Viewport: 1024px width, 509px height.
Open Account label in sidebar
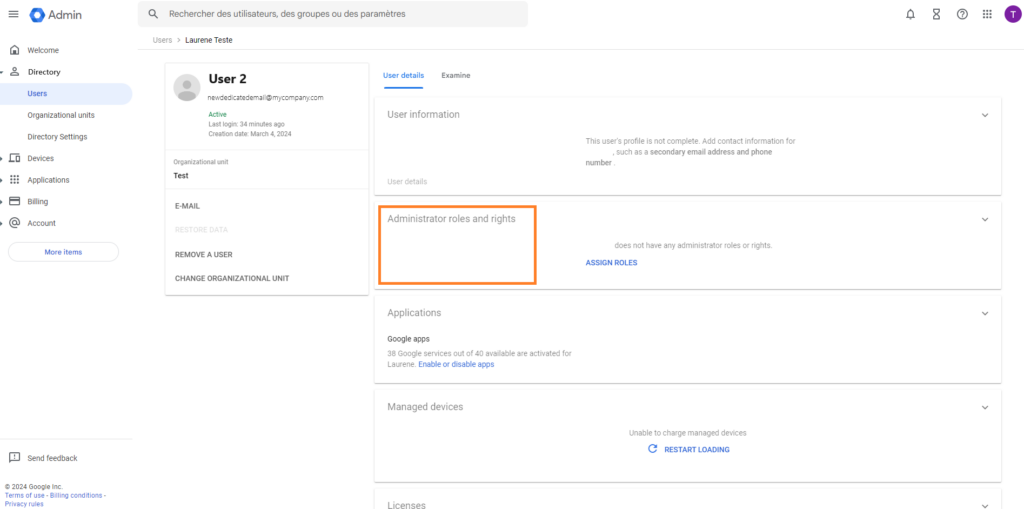41,223
